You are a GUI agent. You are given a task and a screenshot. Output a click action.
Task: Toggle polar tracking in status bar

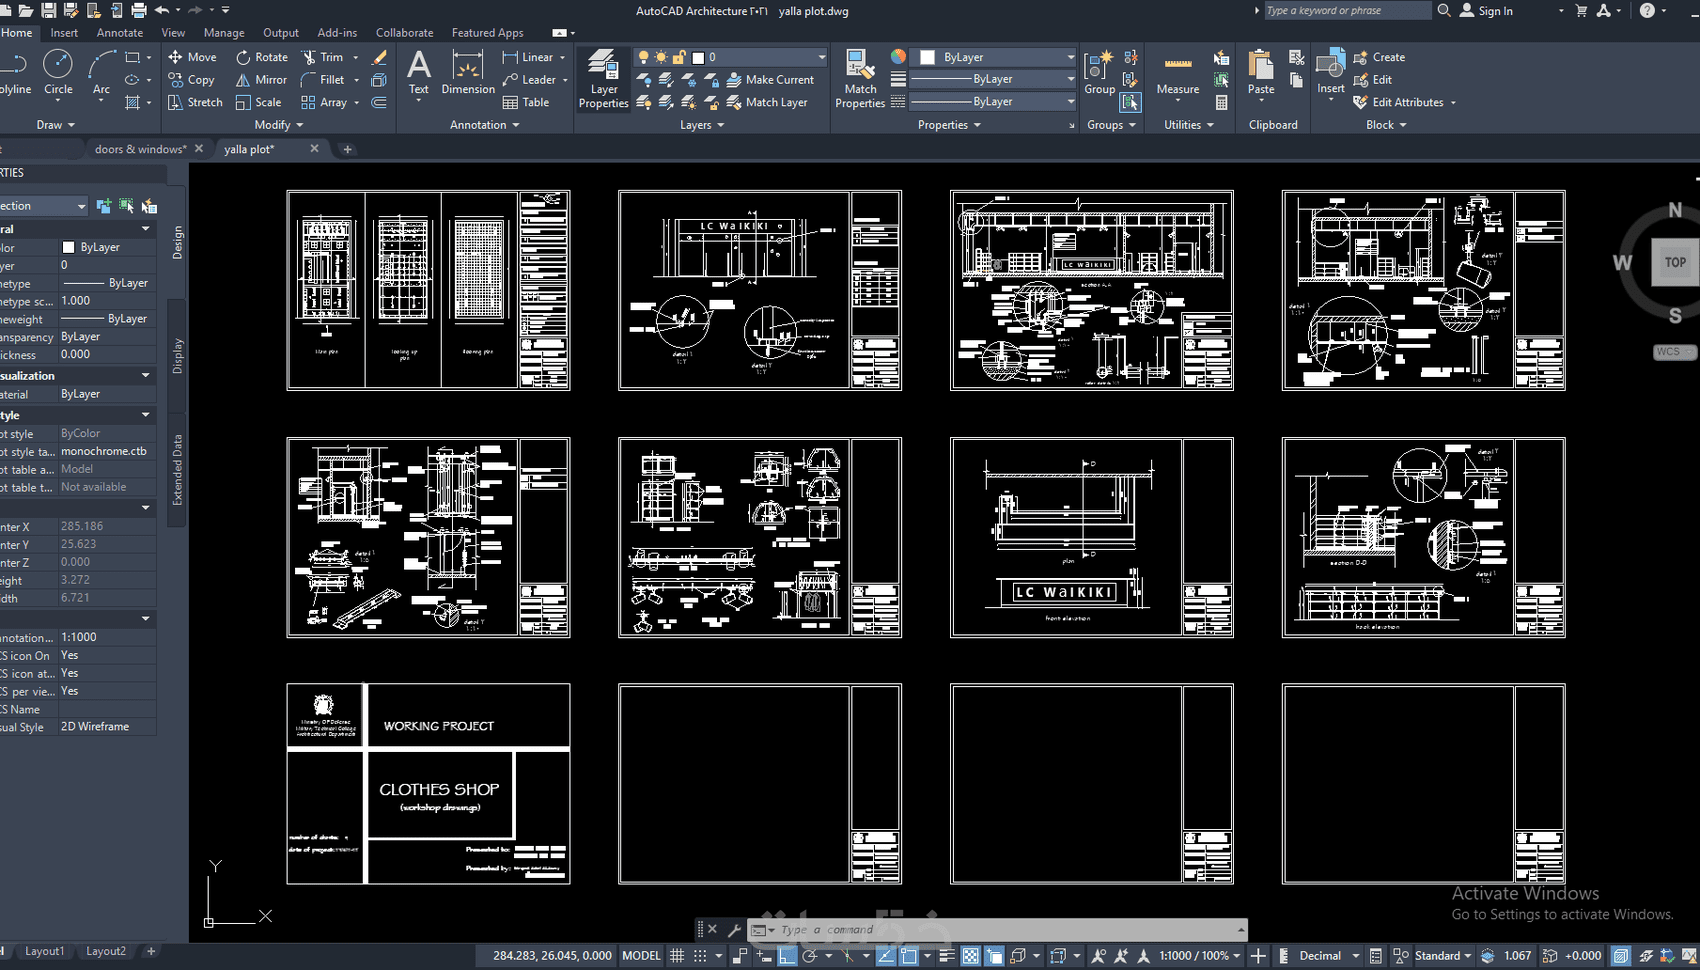pyautogui.click(x=810, y=956)
